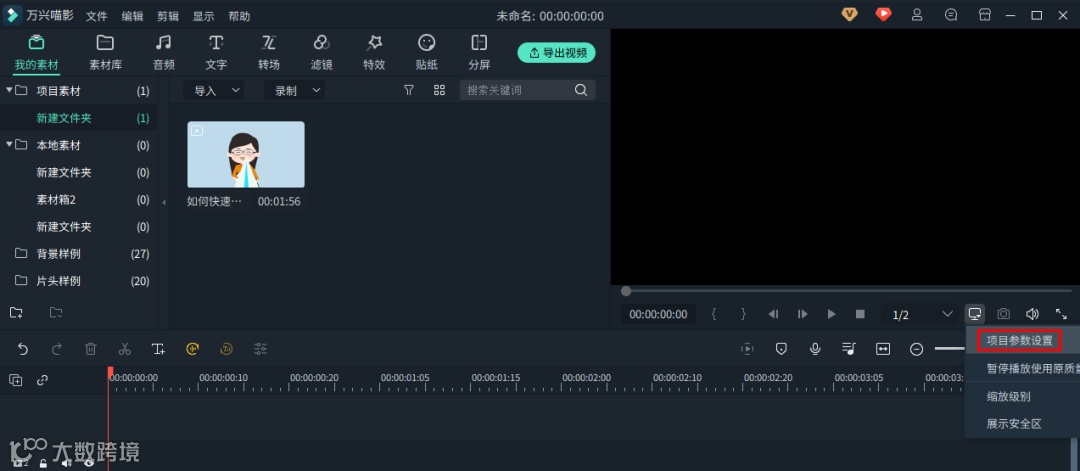Open the 1/2 preview quality dropdown
1080x471 pixels.
922,314
